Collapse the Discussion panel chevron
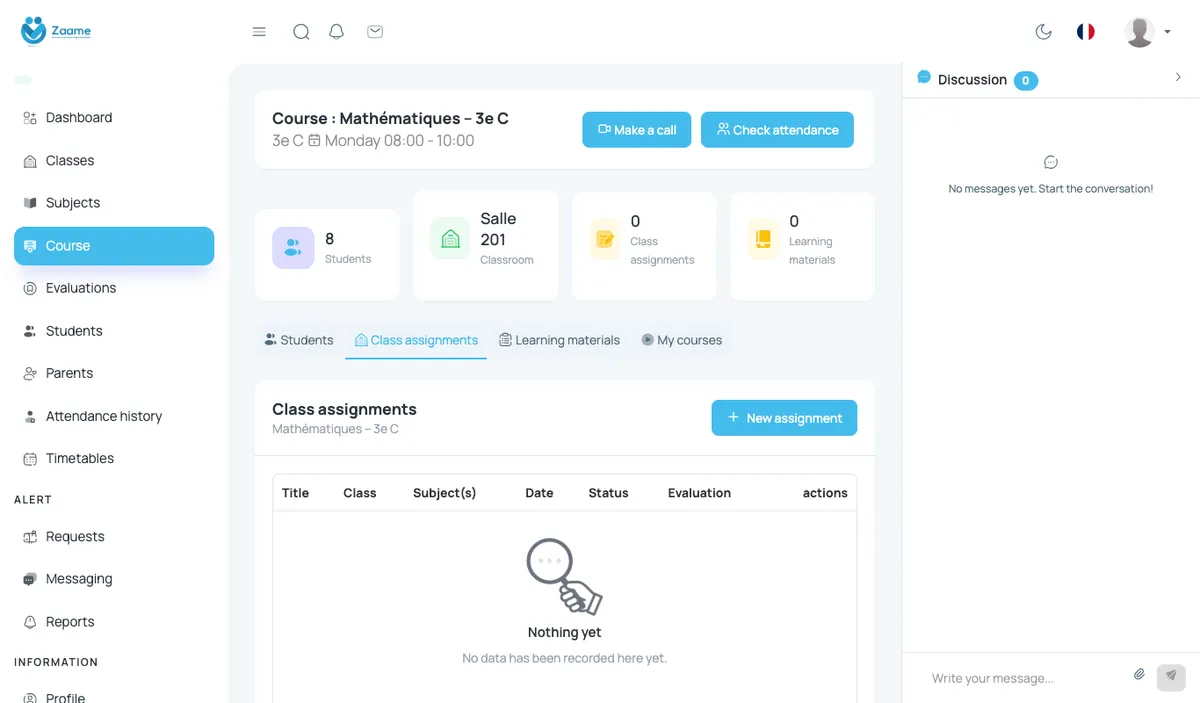Viewport: 1200px width, 703px height. click(1178, 78)
